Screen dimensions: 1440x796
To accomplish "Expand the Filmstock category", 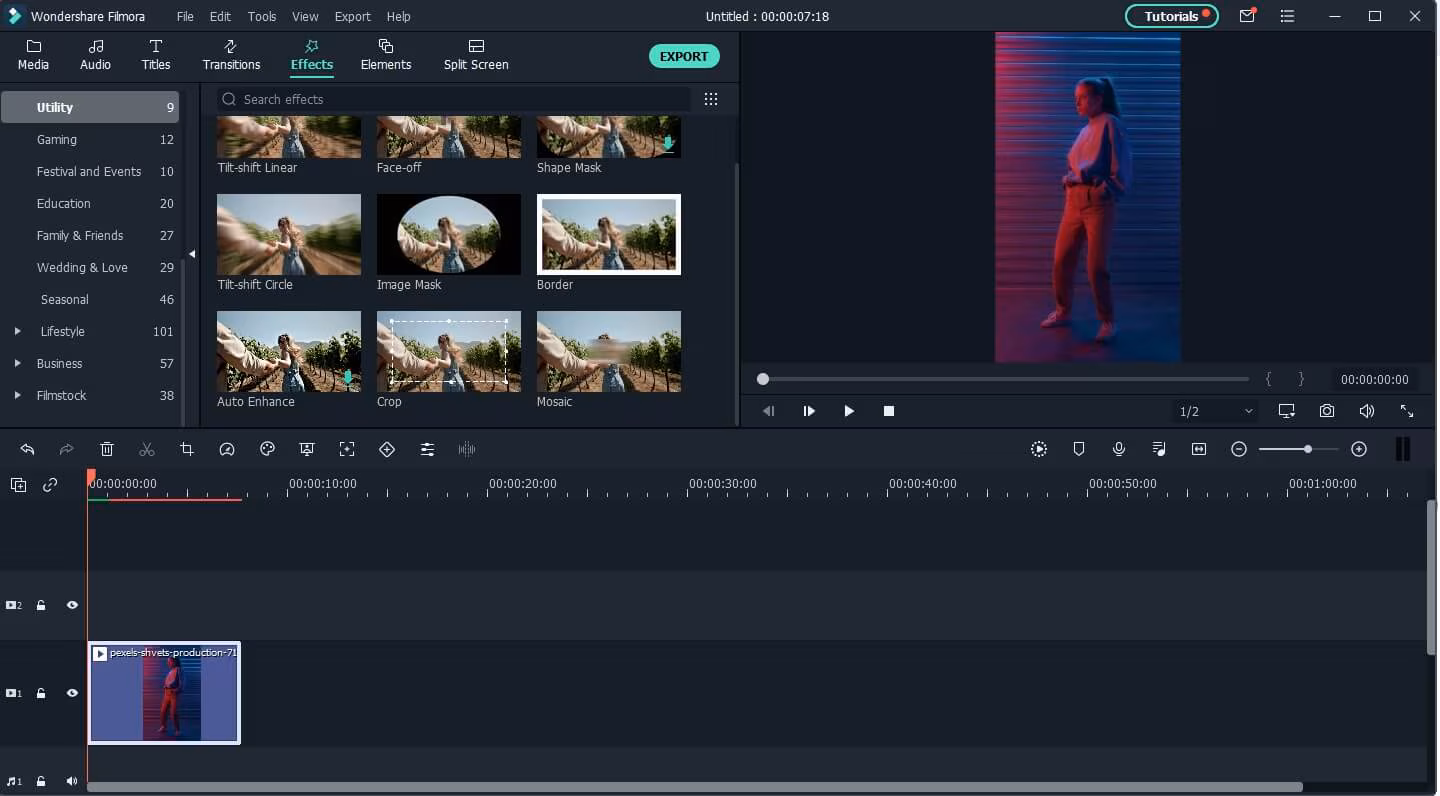I will point(17,395).
